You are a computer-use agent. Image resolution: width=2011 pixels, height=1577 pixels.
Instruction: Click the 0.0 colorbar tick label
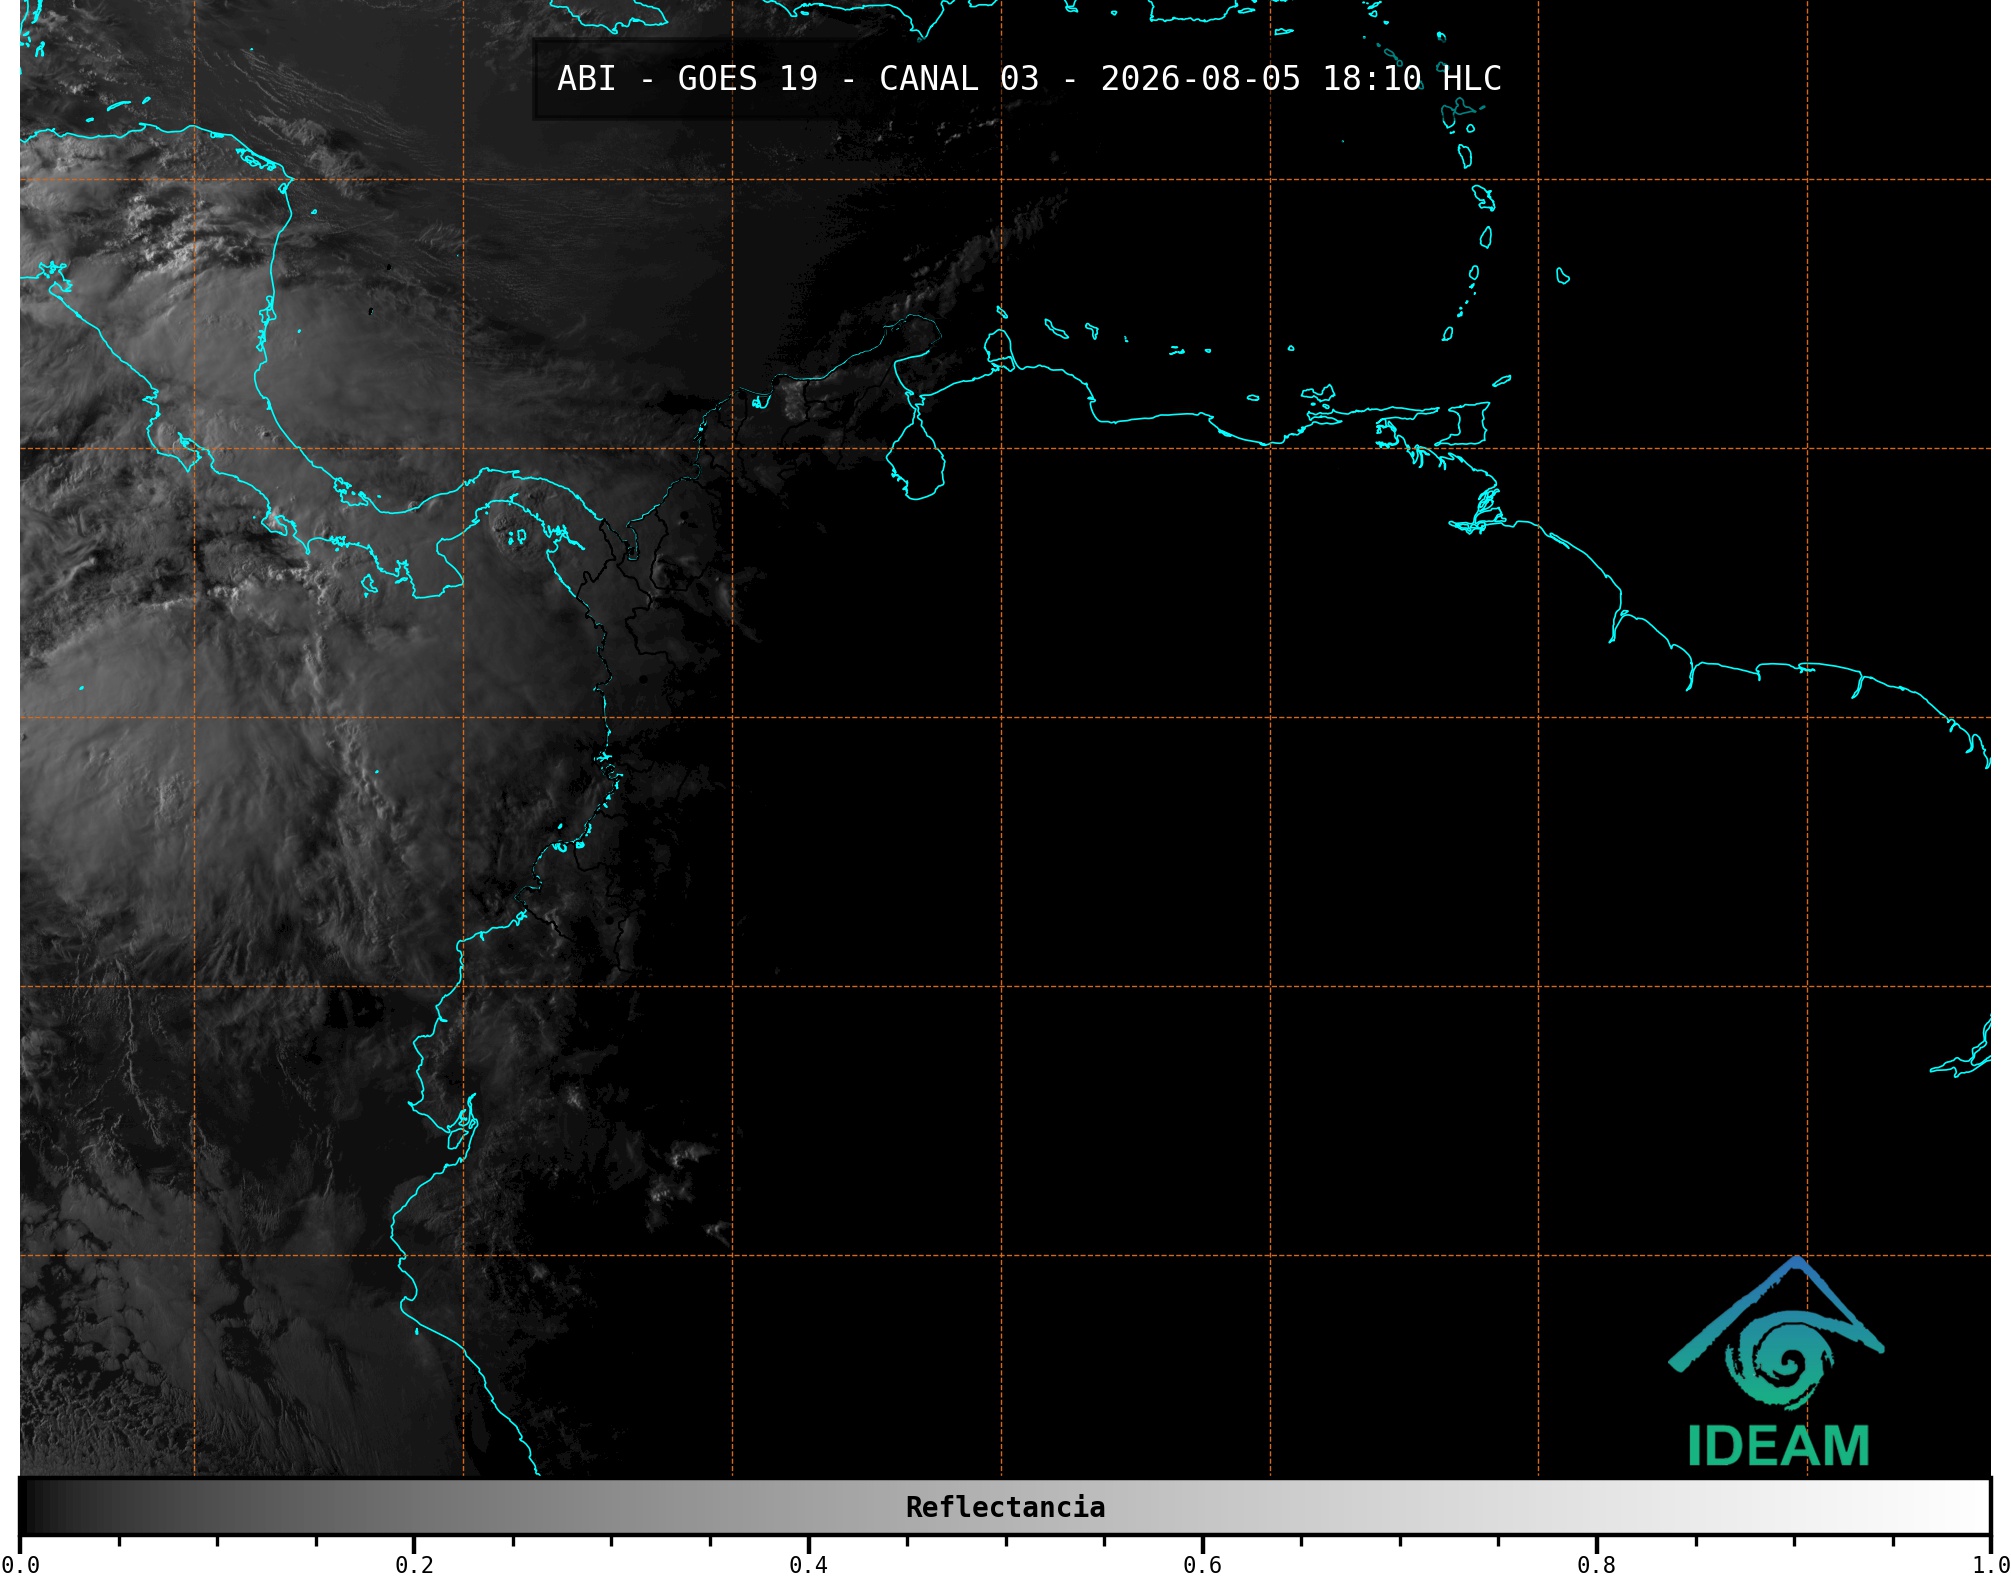(20, 1564)
